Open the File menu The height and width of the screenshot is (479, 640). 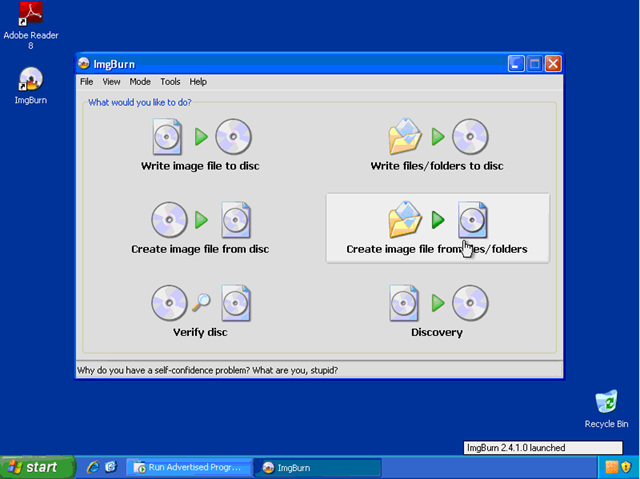(x=87, y=82)
